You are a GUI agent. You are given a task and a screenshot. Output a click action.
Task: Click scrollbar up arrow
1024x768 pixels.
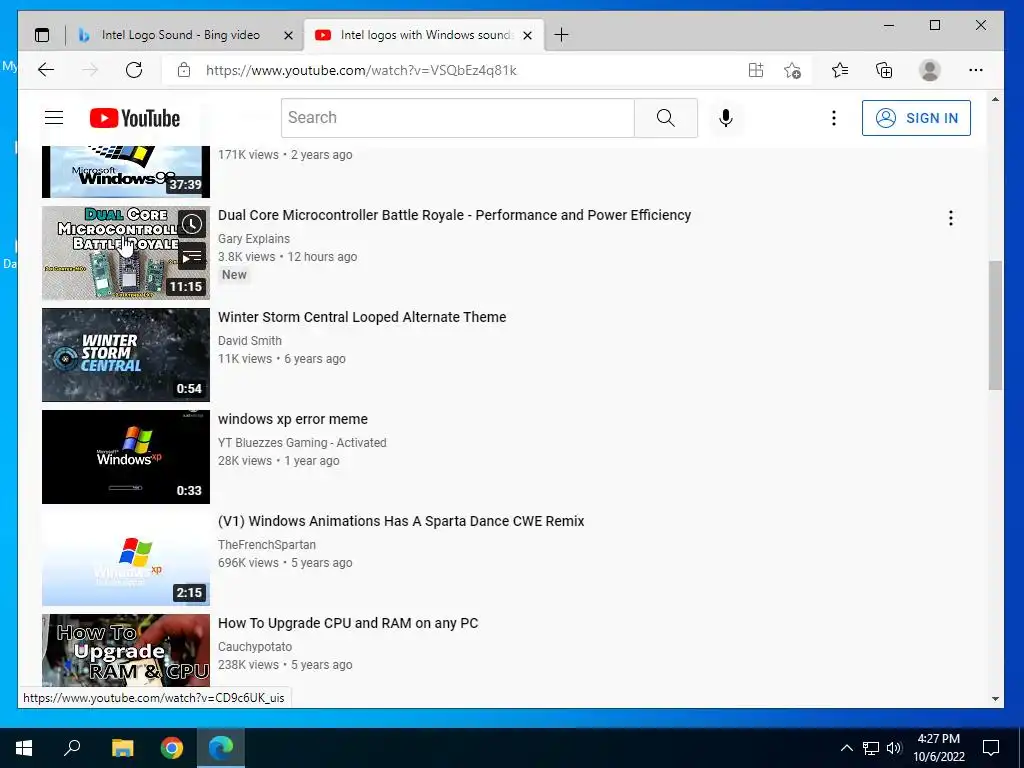995,100
